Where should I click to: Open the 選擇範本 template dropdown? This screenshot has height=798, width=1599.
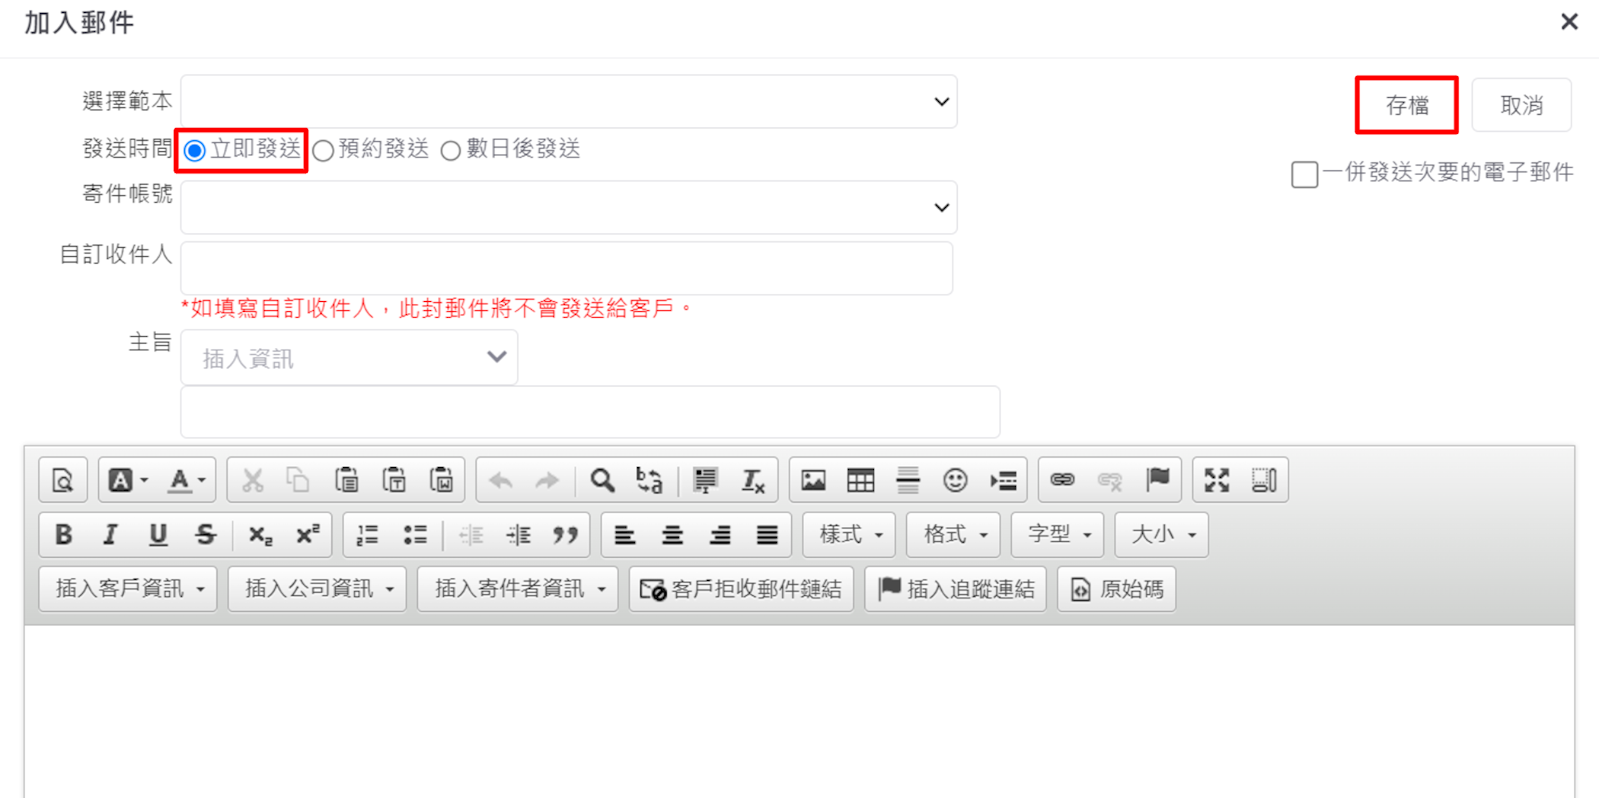pos(568,102)
